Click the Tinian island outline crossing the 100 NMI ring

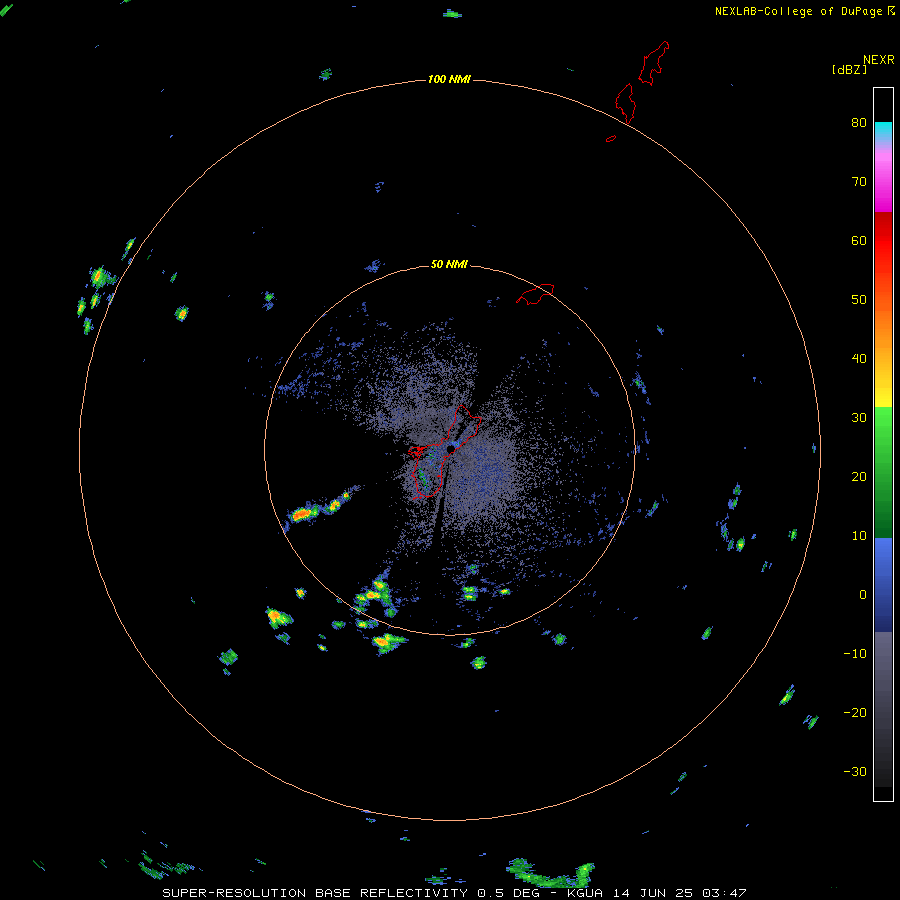[x=625, y=103]
